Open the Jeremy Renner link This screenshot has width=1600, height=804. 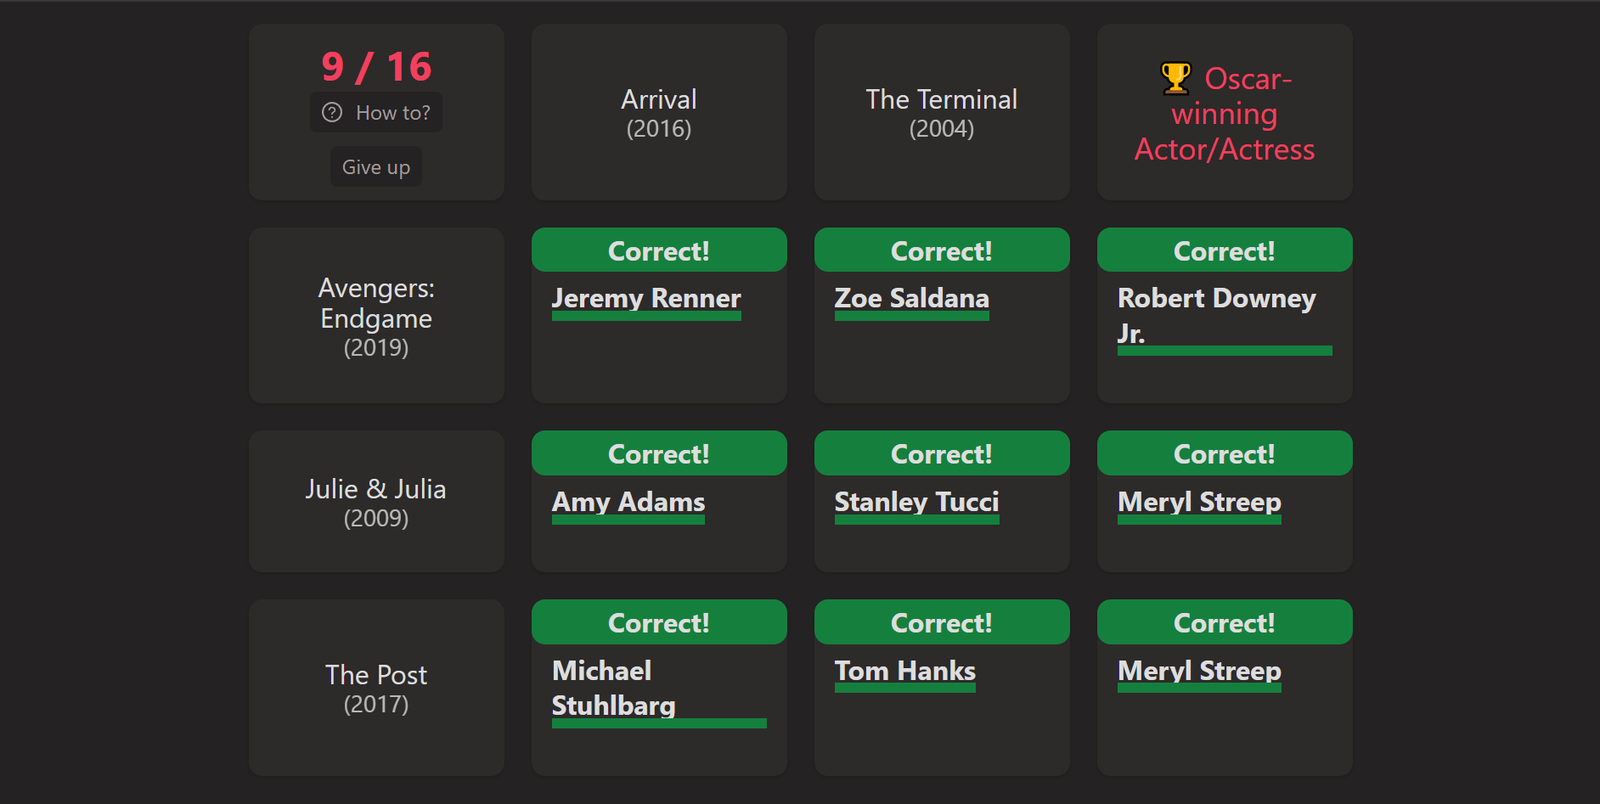646,298
